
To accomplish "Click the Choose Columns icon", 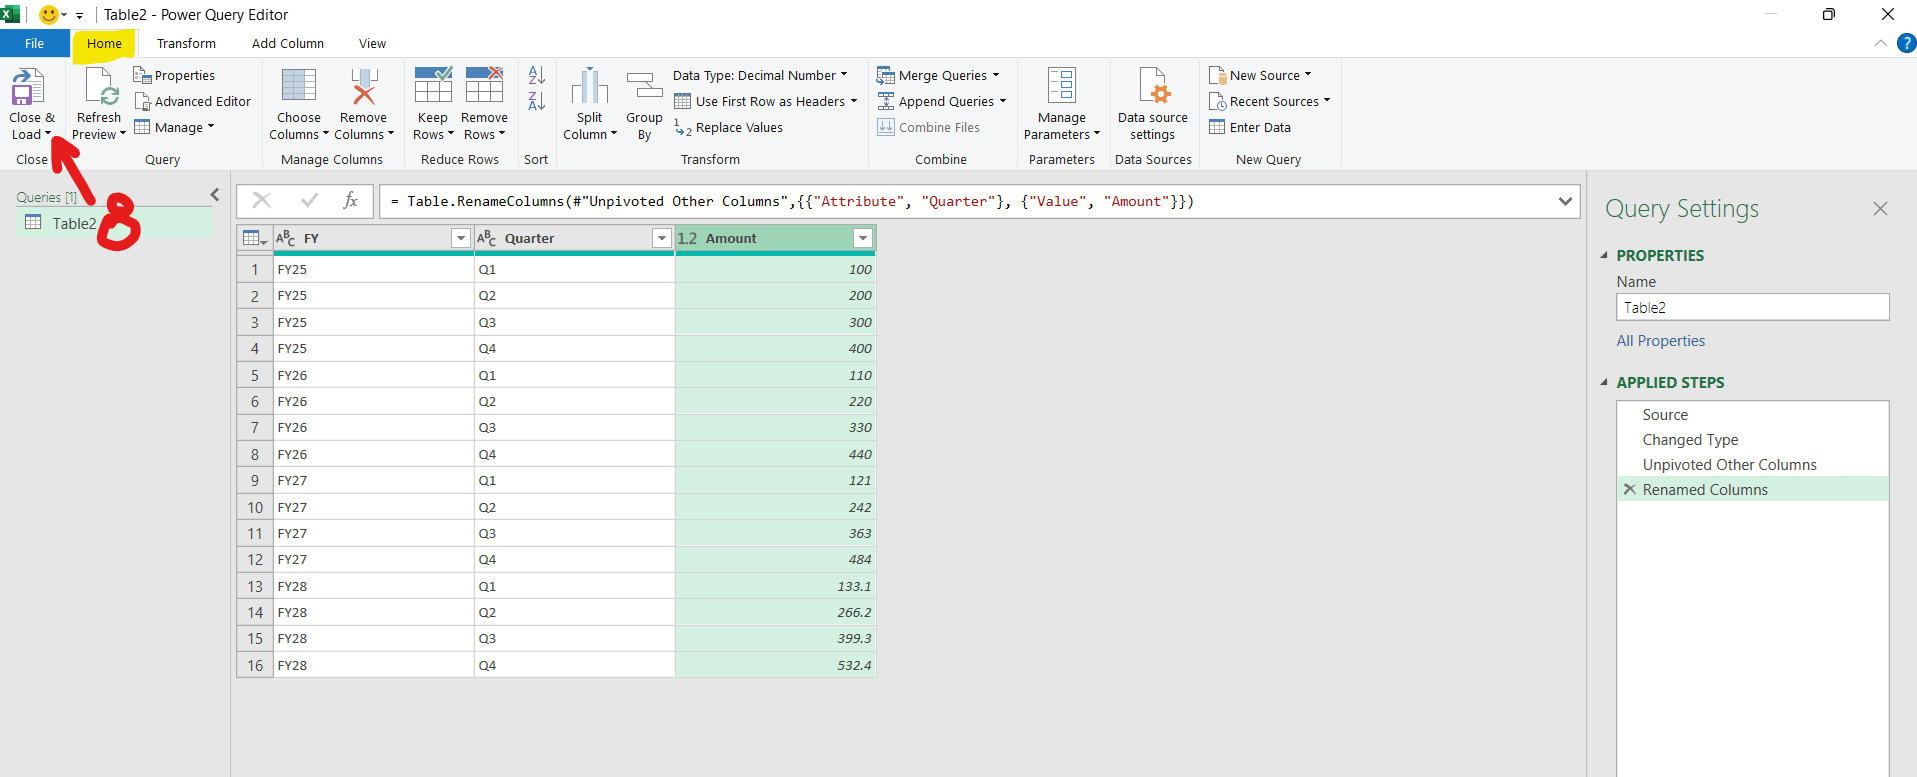I will tap(299, 86).
